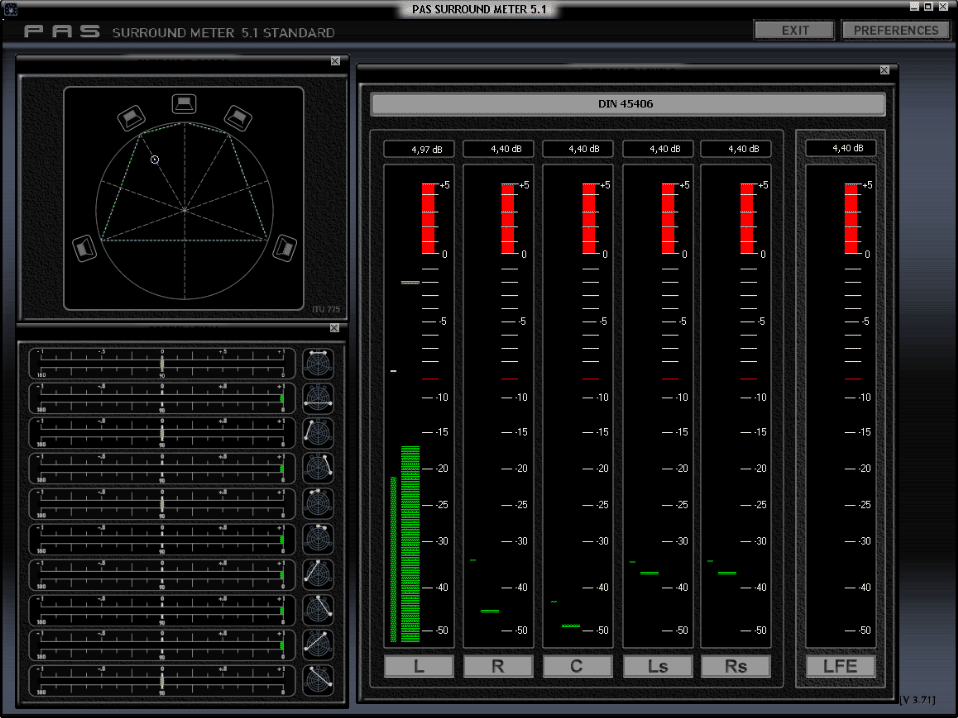Click the goniometer icon in the seventh correlation row

click(317, 571)
